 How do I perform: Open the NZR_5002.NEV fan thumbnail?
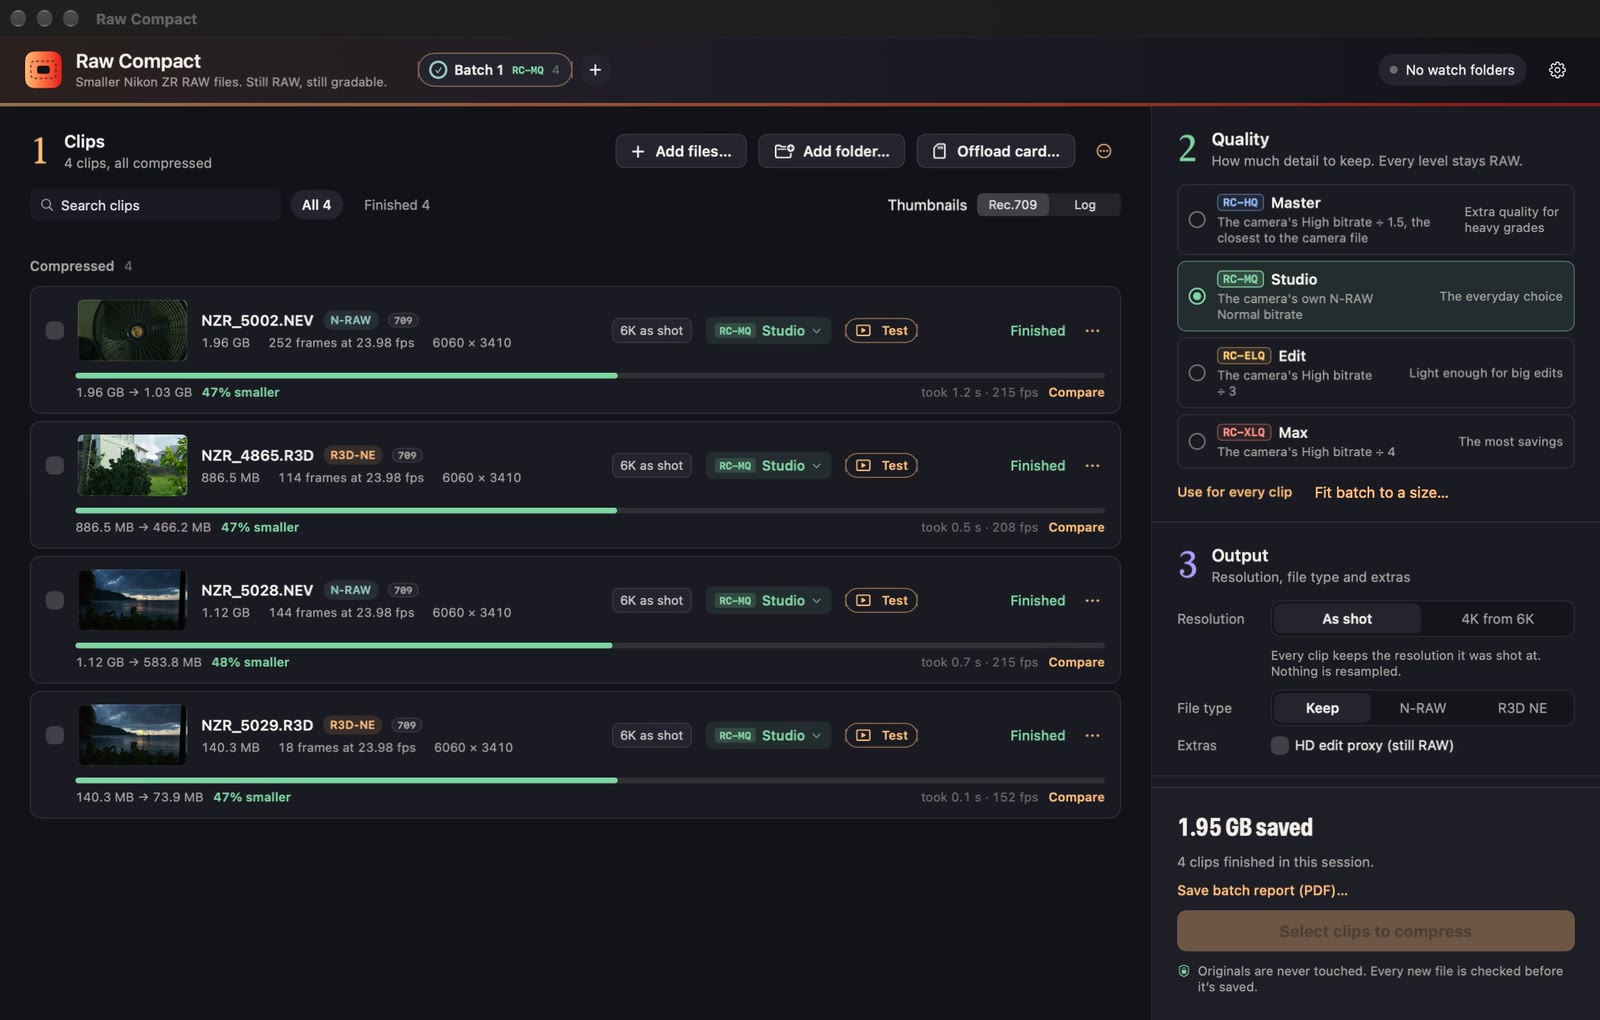click(132, 330)
